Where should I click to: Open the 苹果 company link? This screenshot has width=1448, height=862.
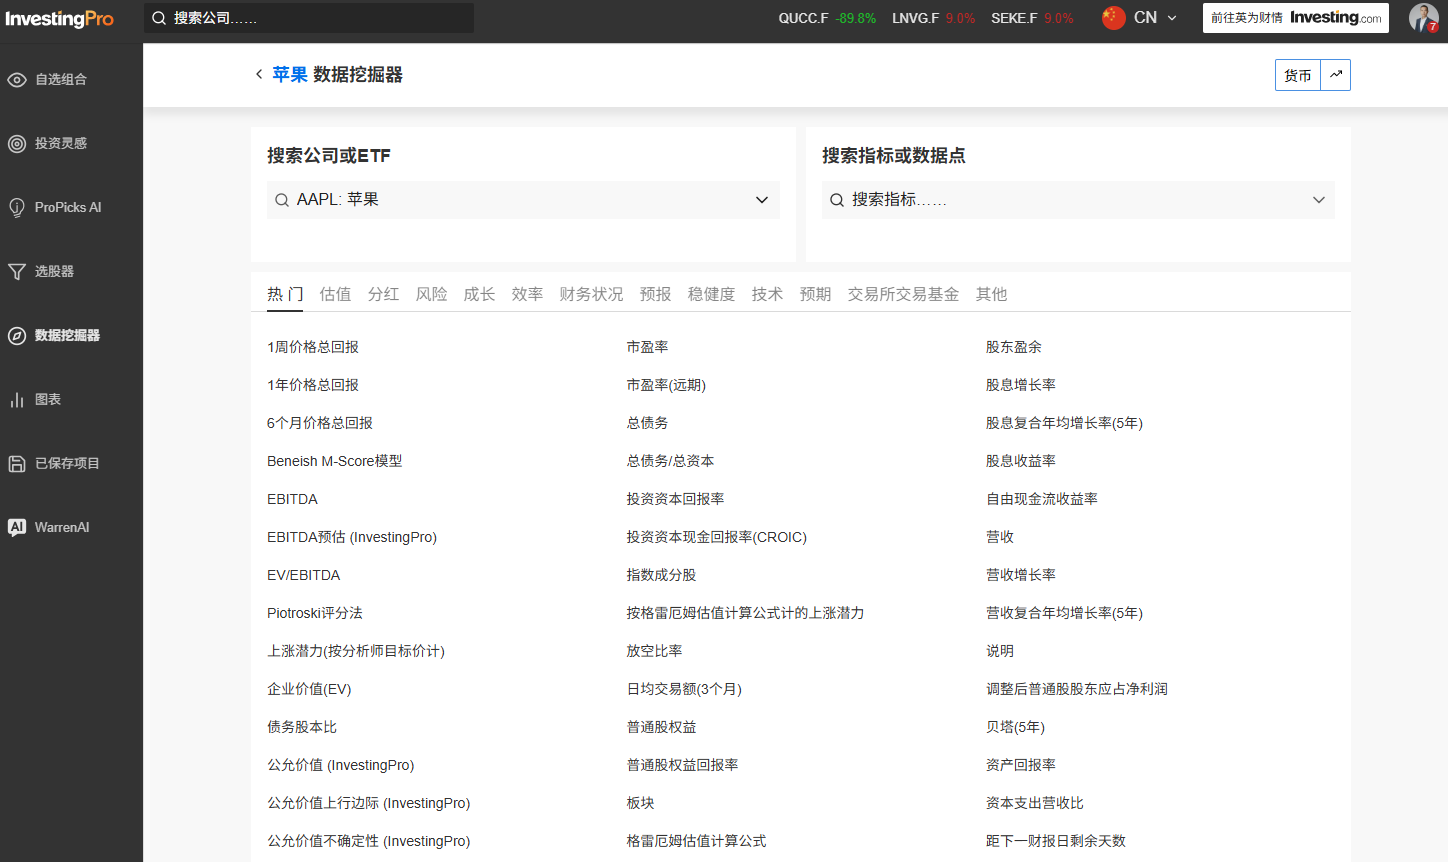290,74
